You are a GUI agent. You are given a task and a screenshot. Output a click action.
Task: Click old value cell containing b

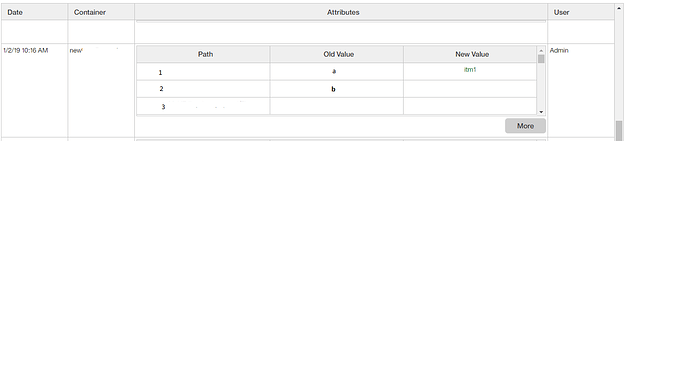click(337, 89)
